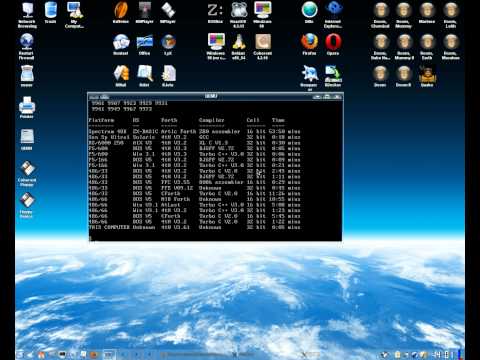Open the My Computer desktop icon

[x=74, y=14]
